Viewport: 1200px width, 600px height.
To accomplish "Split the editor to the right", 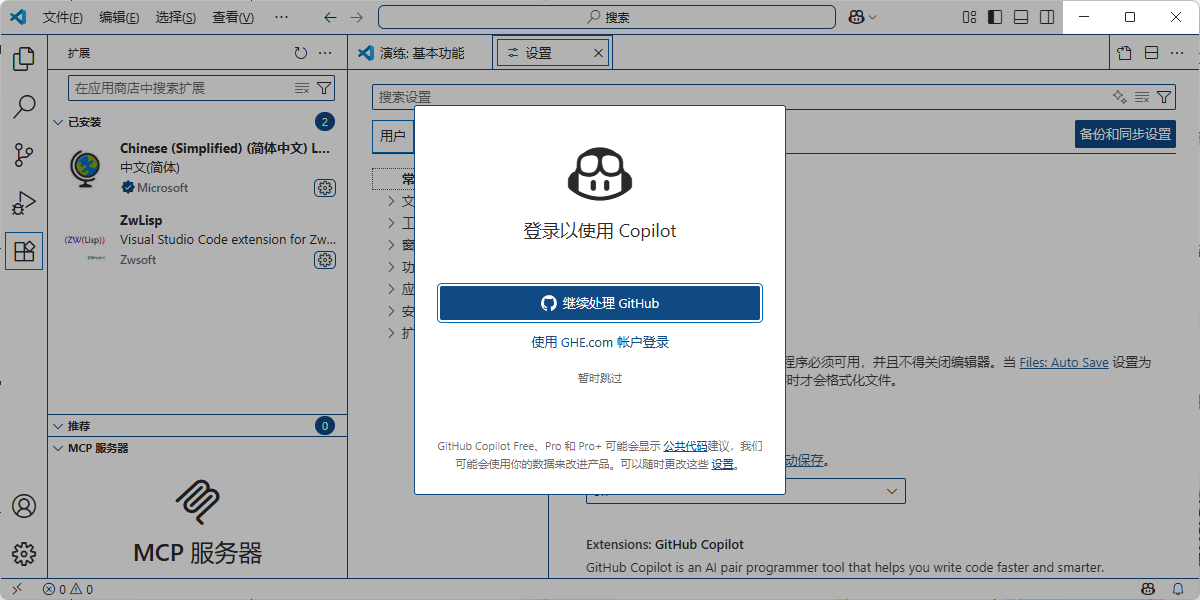I will pos(1151,53).
